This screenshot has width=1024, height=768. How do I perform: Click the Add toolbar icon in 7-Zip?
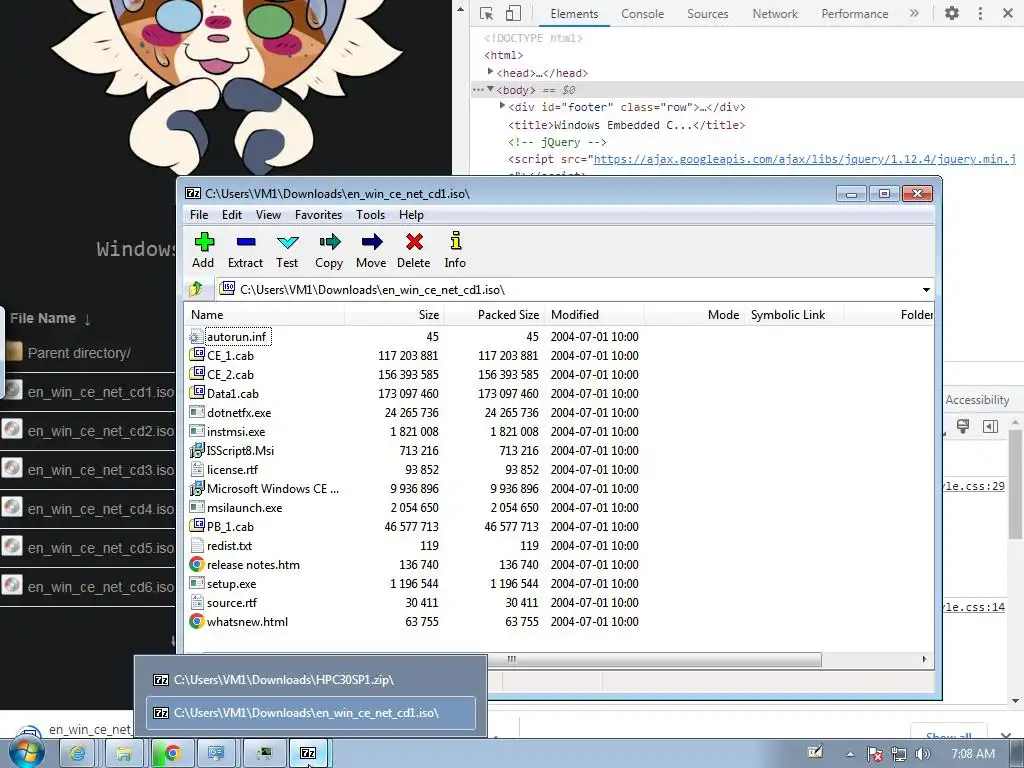(x=203, y=250)
